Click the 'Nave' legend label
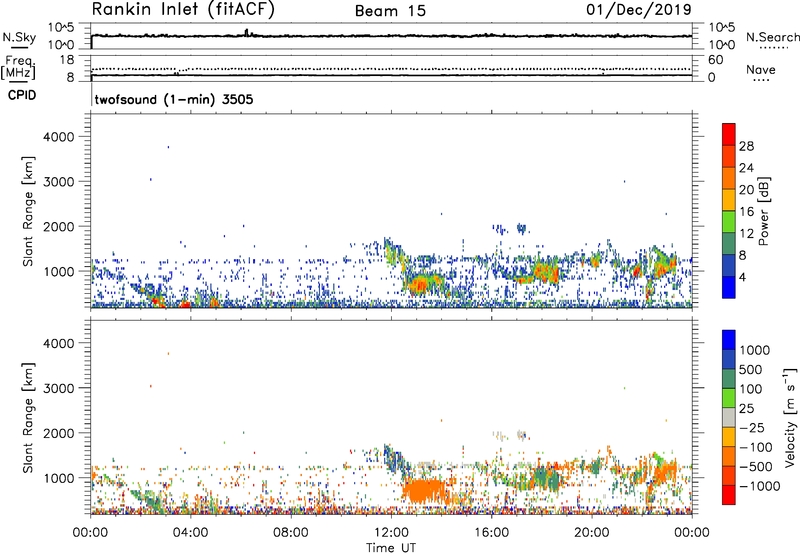The height and width of the screenshot is (554, 800). tap(761, 69)
